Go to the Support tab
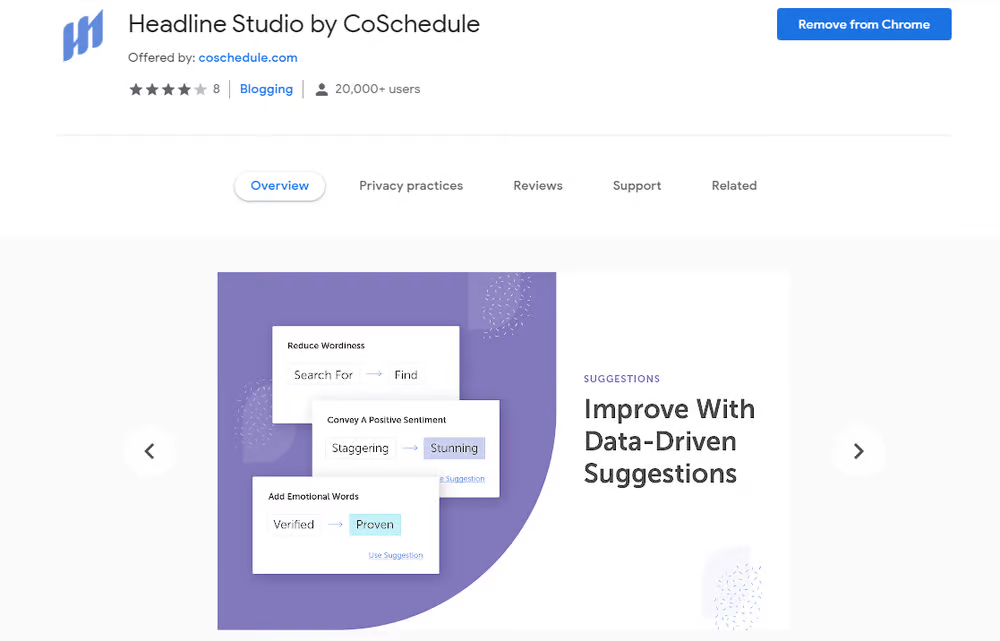Screen dimensions: 1000x641 (637, 186)
